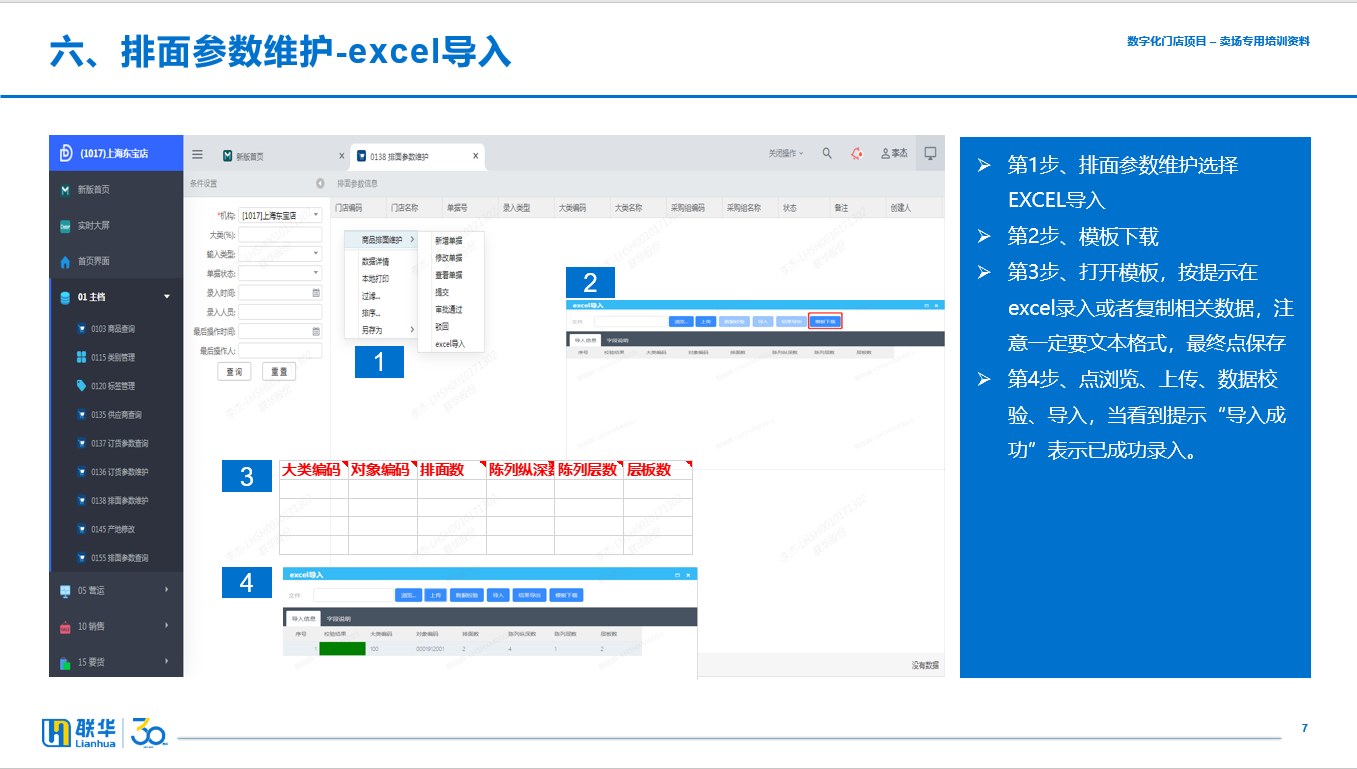Click the 查询 button
This screenshot has height=769, width=1357.
point(233,372)
